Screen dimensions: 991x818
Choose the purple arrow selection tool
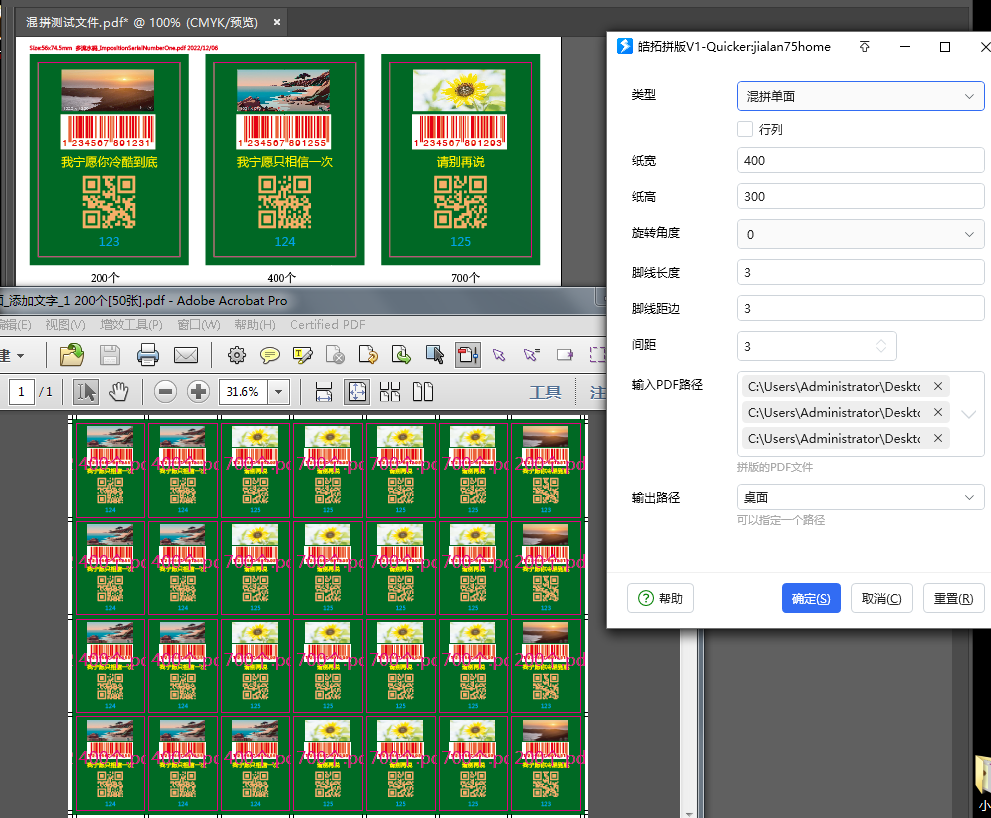tap(499, 355)
